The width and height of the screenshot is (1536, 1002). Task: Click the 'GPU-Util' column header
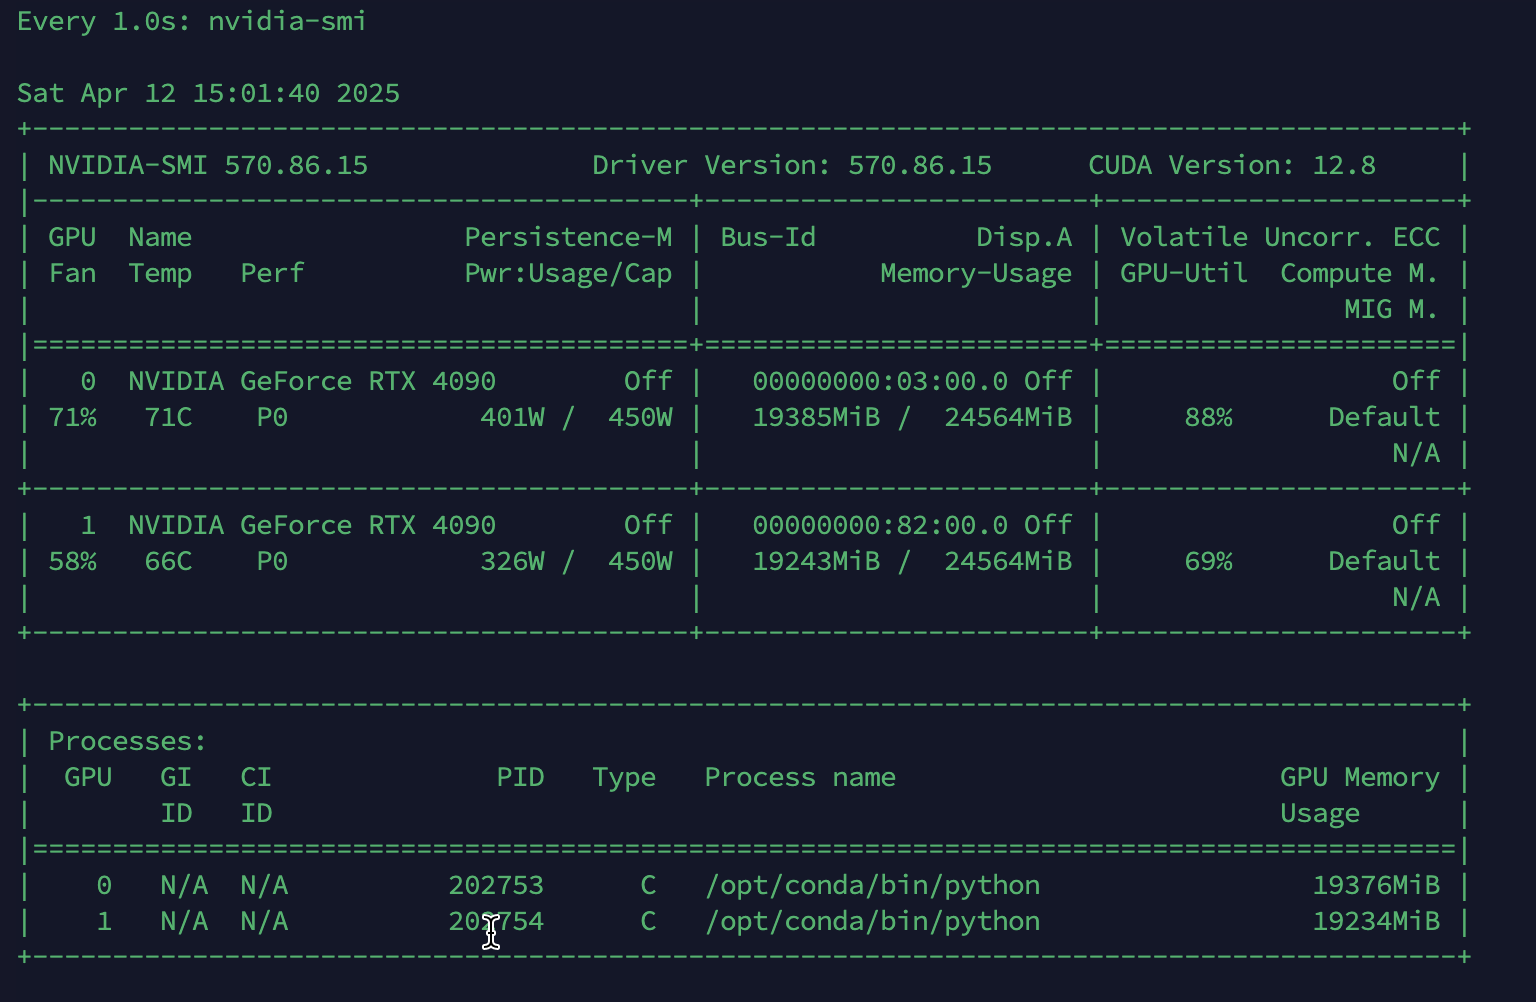click(1184, 273)
